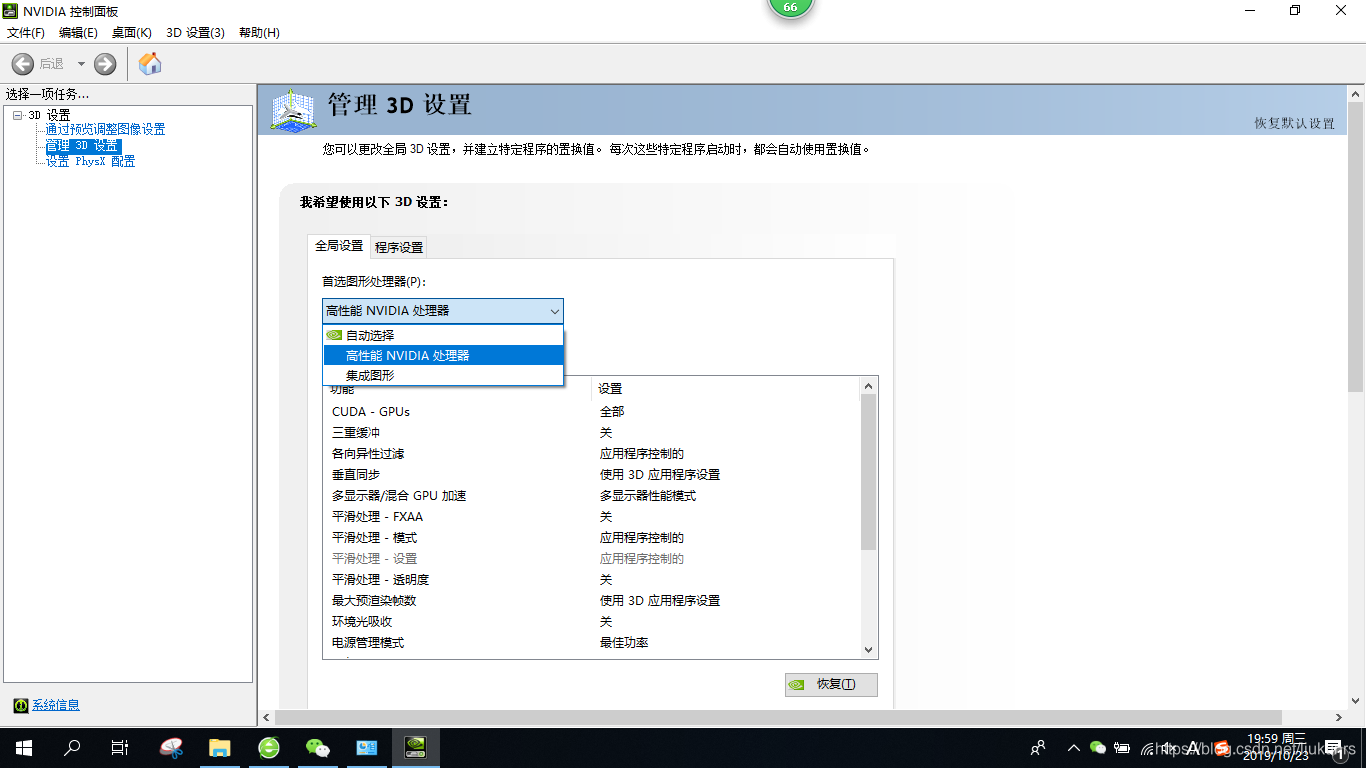The height and width of the screenshot is (768, 1366).
Task: Click the main panel vertical scroll-down arrow
Action: (1357, 701)
